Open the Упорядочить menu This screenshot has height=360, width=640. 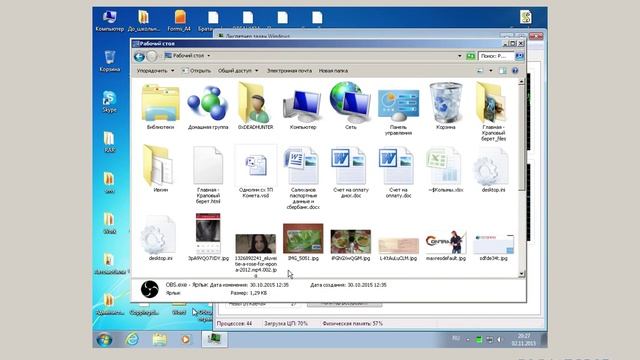point(156,71)
